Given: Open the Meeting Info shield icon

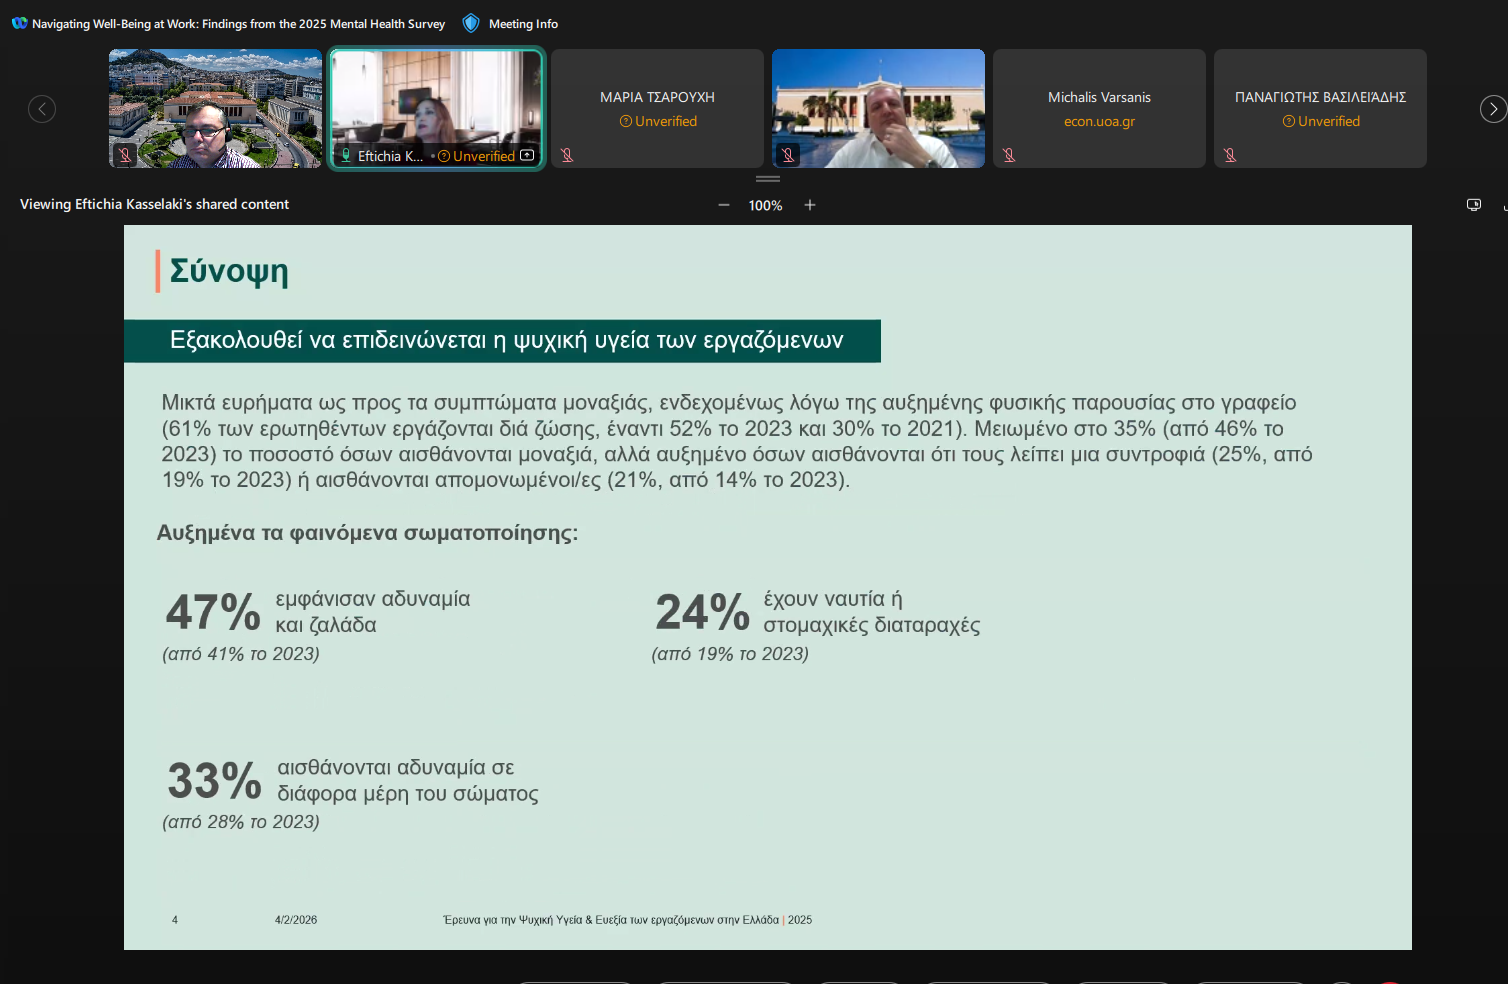Looking at the screenshot, I should click(x=471, y=23).
